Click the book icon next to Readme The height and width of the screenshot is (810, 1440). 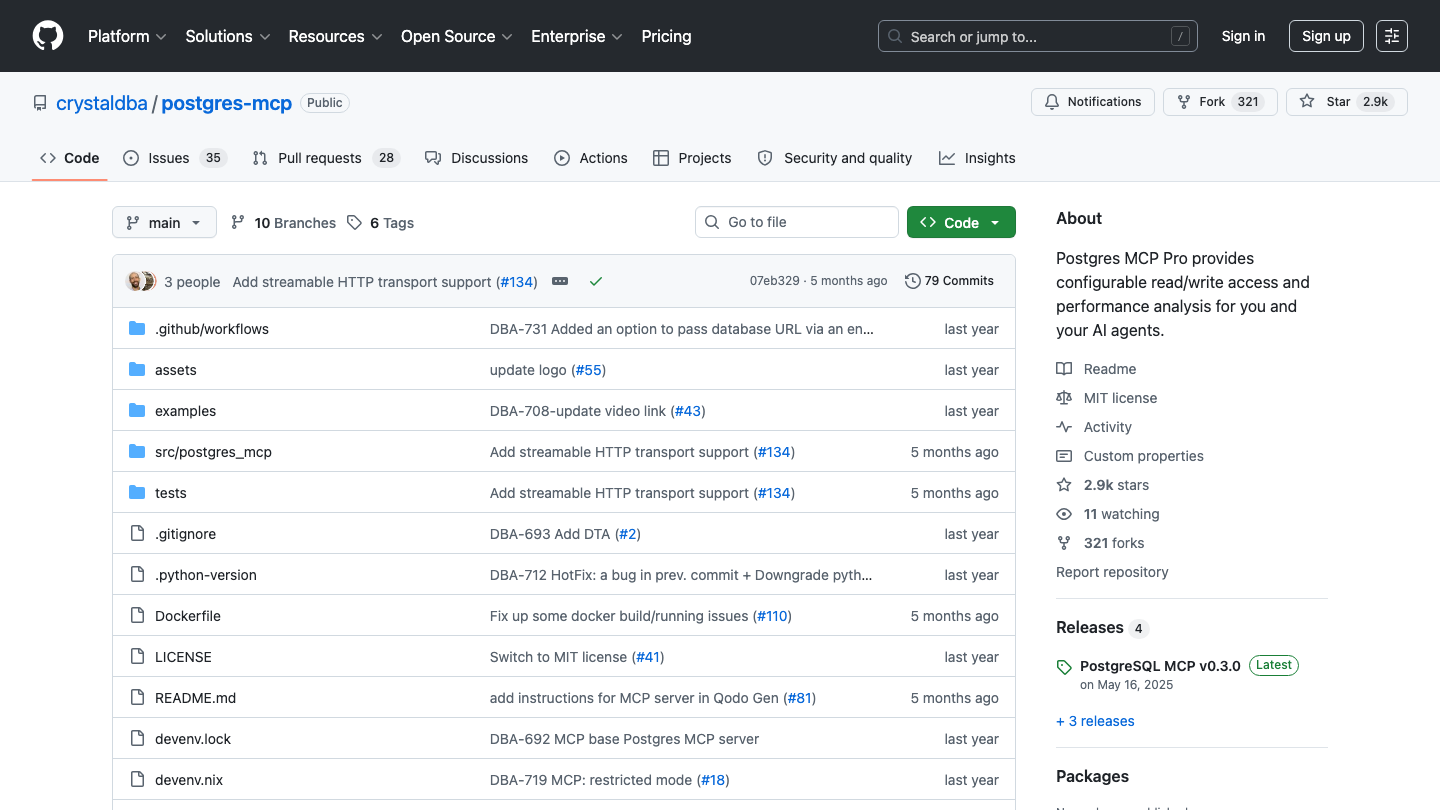(x=1064, y=369)
